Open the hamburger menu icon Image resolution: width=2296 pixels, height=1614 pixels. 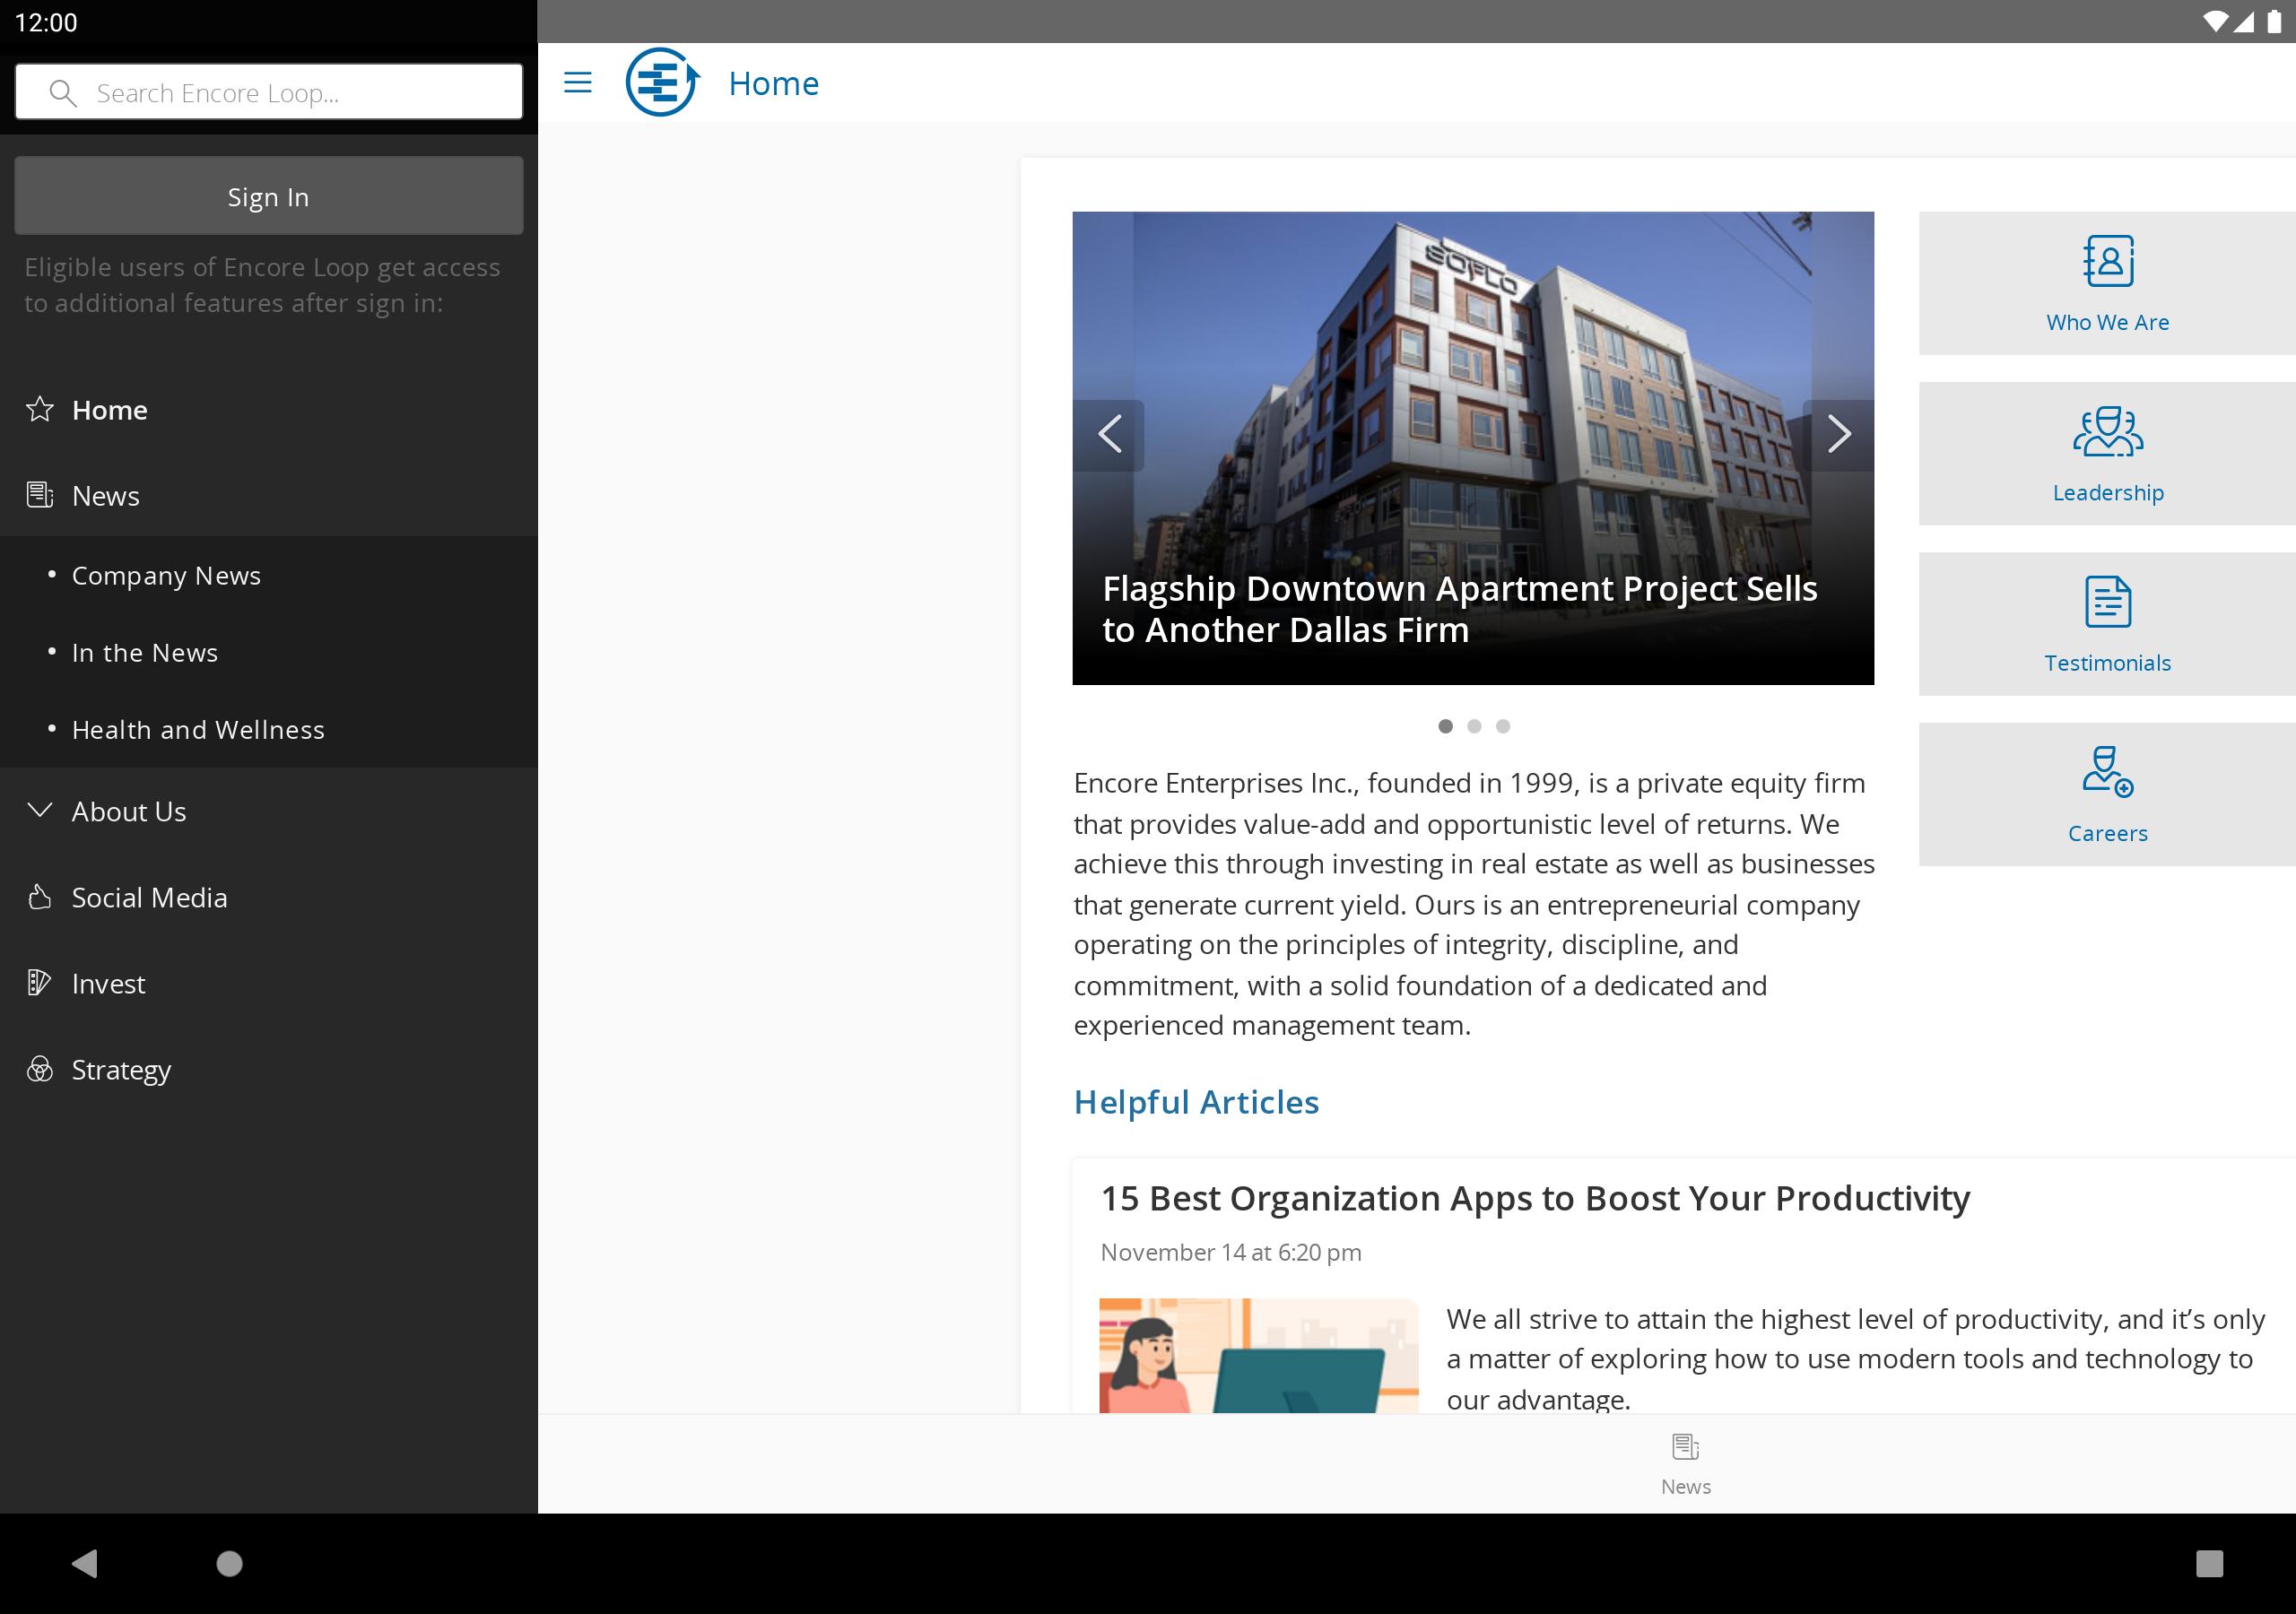(578, 82)
